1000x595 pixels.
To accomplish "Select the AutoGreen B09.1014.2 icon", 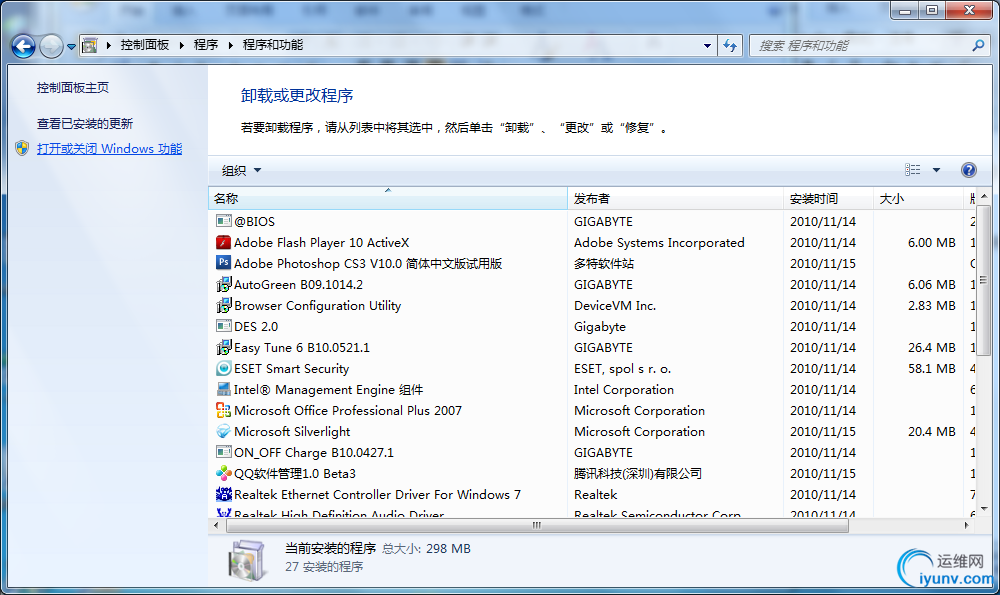I will click(x=224, y=284).
